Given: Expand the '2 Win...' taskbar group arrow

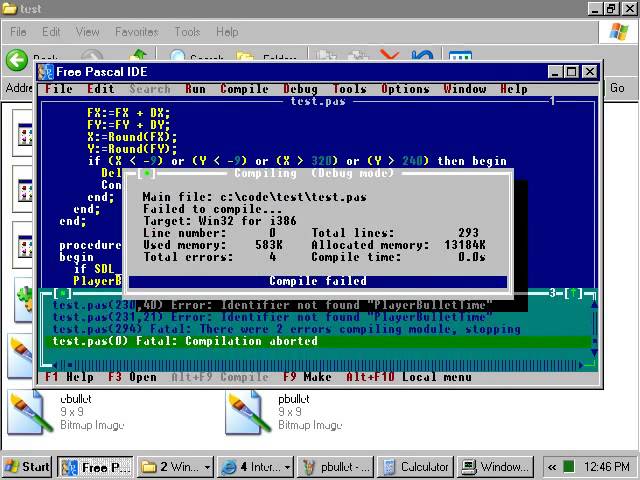Looking at the screenshot, I should 207,467.
